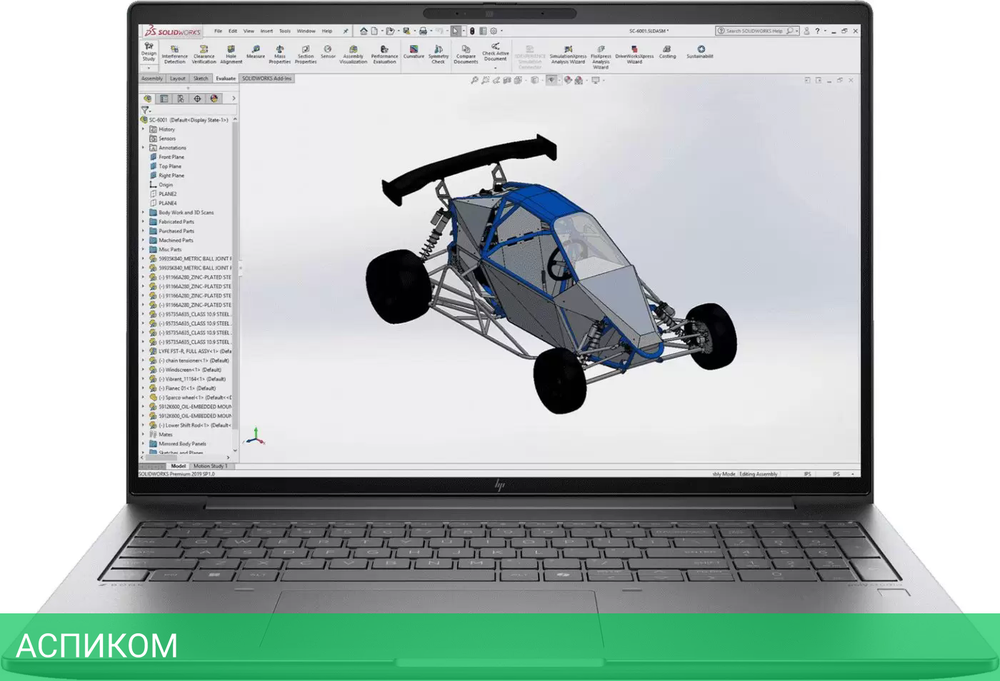Image resolution: width=1000 pixels, height=681 pixels.
Task: Switch to the Motion Study 1 tab
Action: 211,466
